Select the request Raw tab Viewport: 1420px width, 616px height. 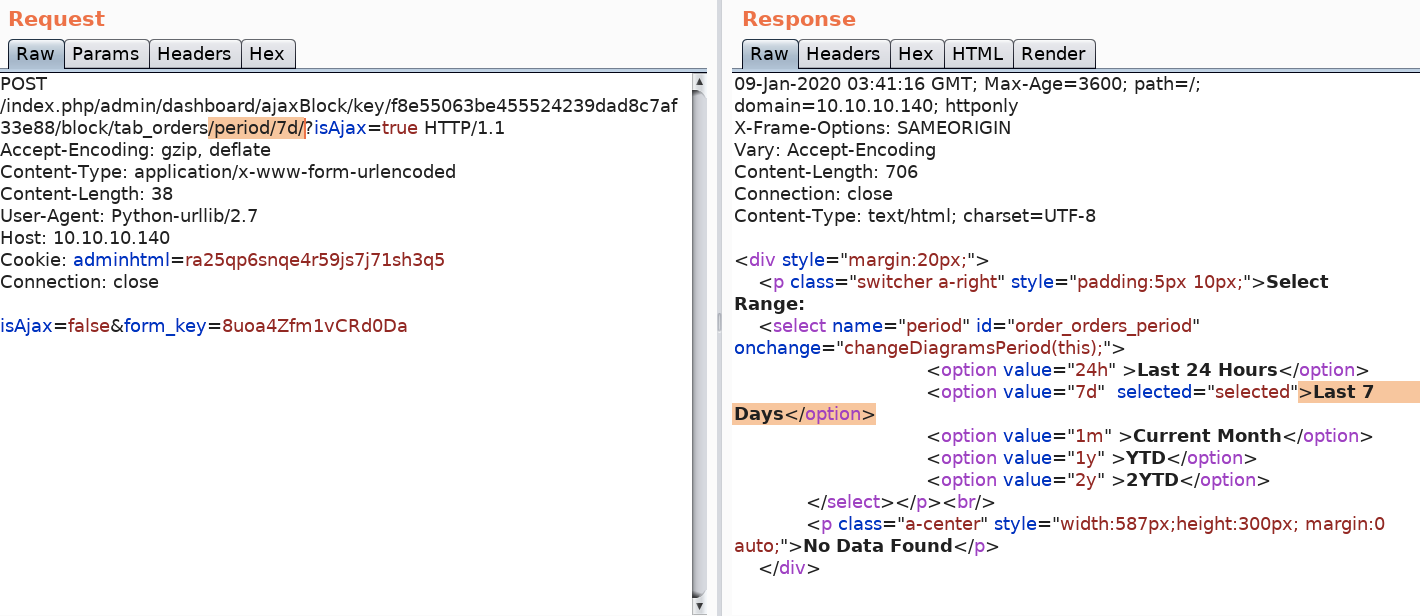tap(36, 54)
